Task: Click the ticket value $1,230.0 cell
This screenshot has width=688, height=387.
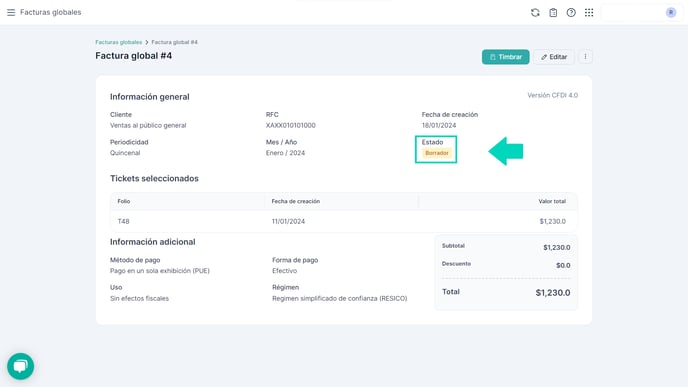Action: (552, 222)
